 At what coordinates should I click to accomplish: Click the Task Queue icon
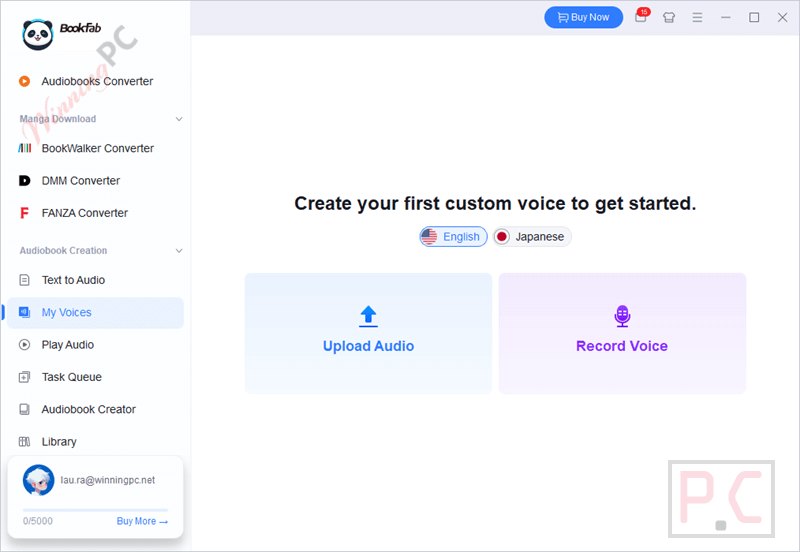pos(24,377)
